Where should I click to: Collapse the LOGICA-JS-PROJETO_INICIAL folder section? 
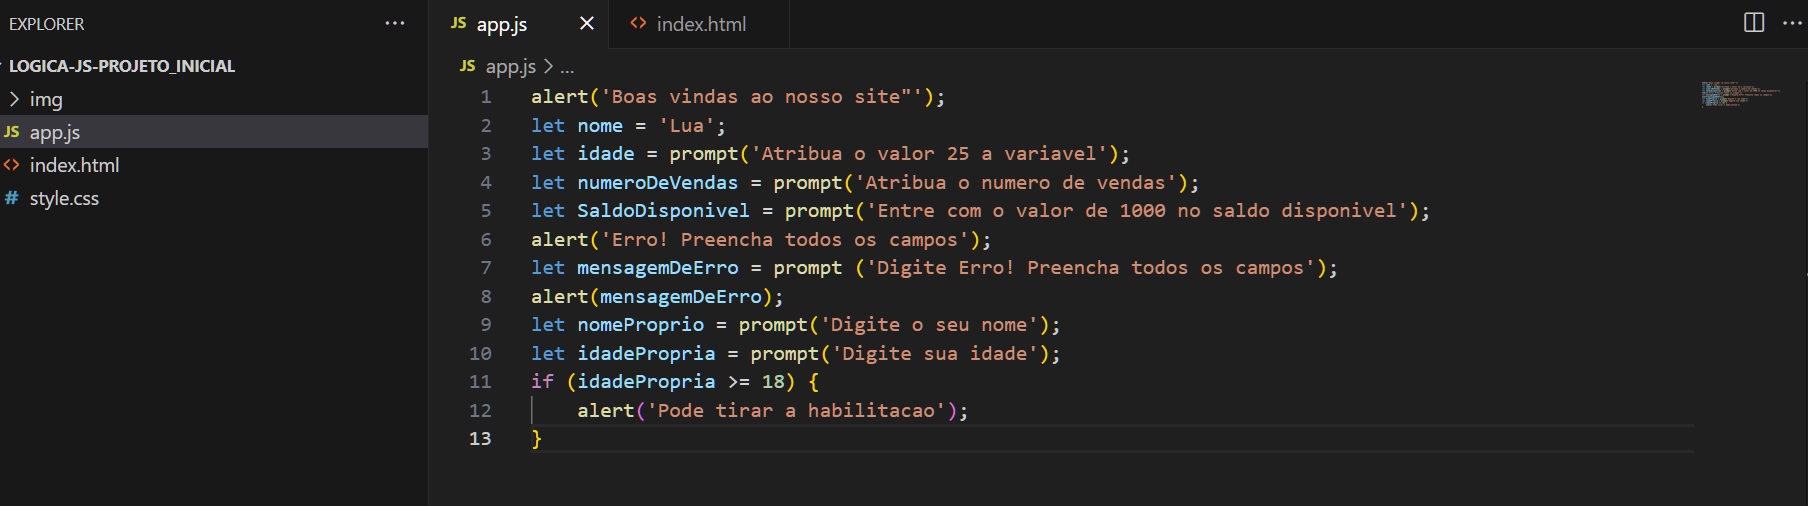click(x=121, y=66)
